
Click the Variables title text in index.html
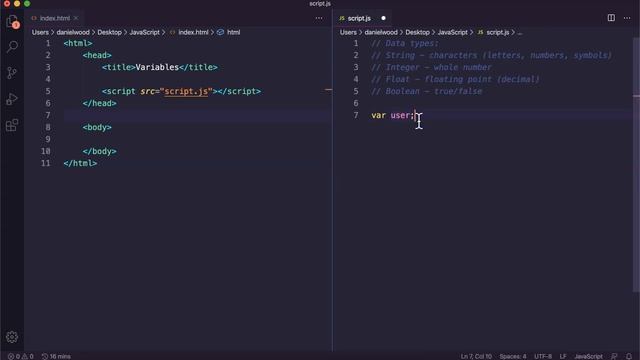pyautogui.click(x=157, y=67)
